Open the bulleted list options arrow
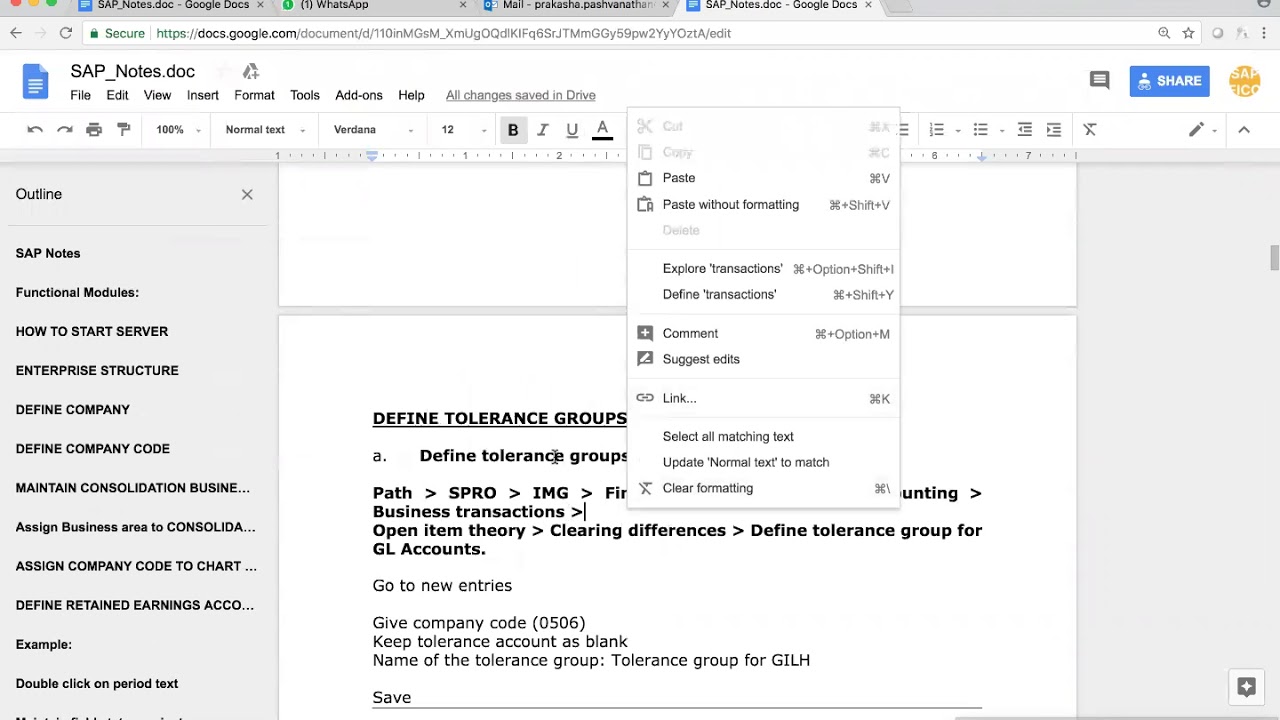 (x=1002, y=130)
